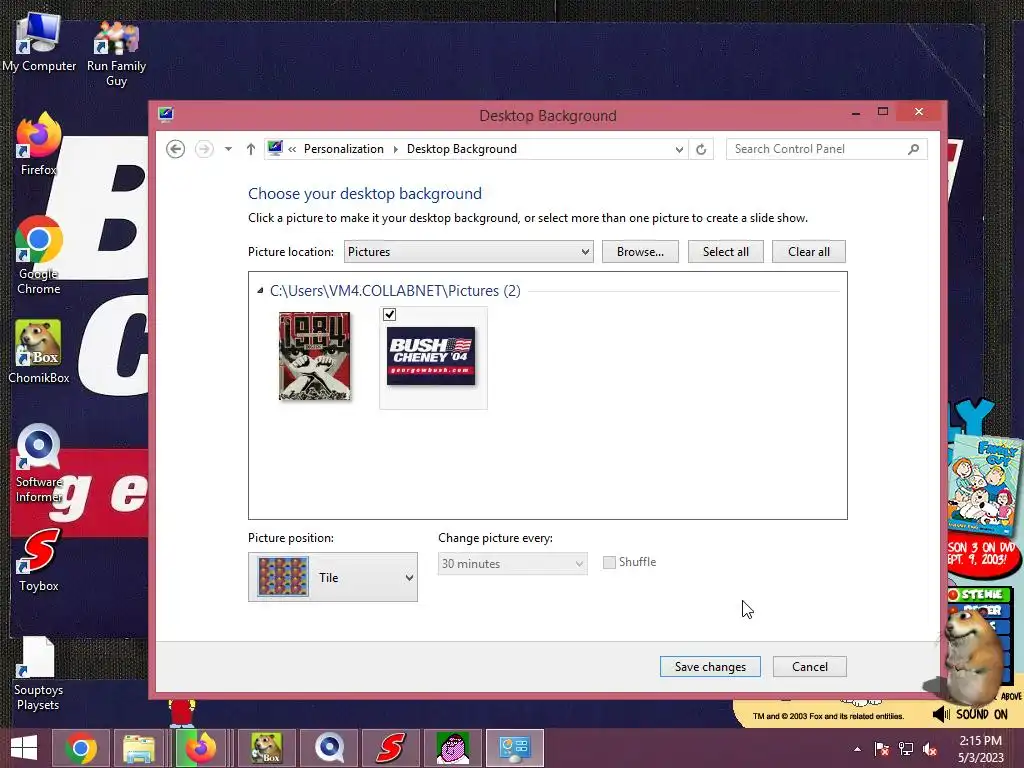
Task: Open the Windows Start button
Action: point(24,748)
